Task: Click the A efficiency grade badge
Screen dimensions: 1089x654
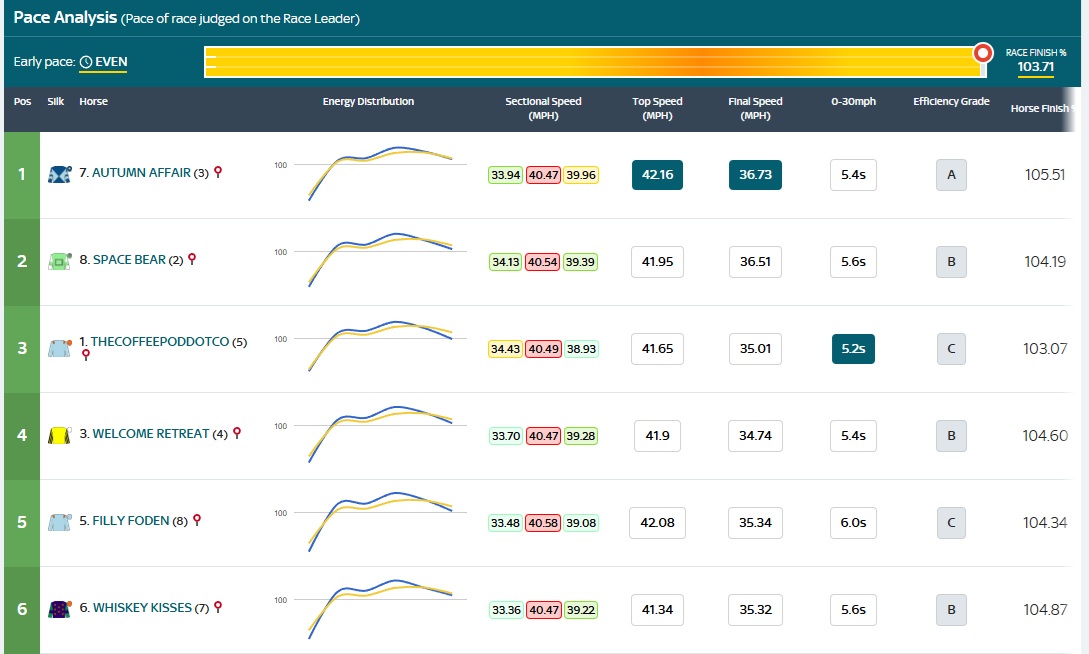Action: click(x=951, y=175)
